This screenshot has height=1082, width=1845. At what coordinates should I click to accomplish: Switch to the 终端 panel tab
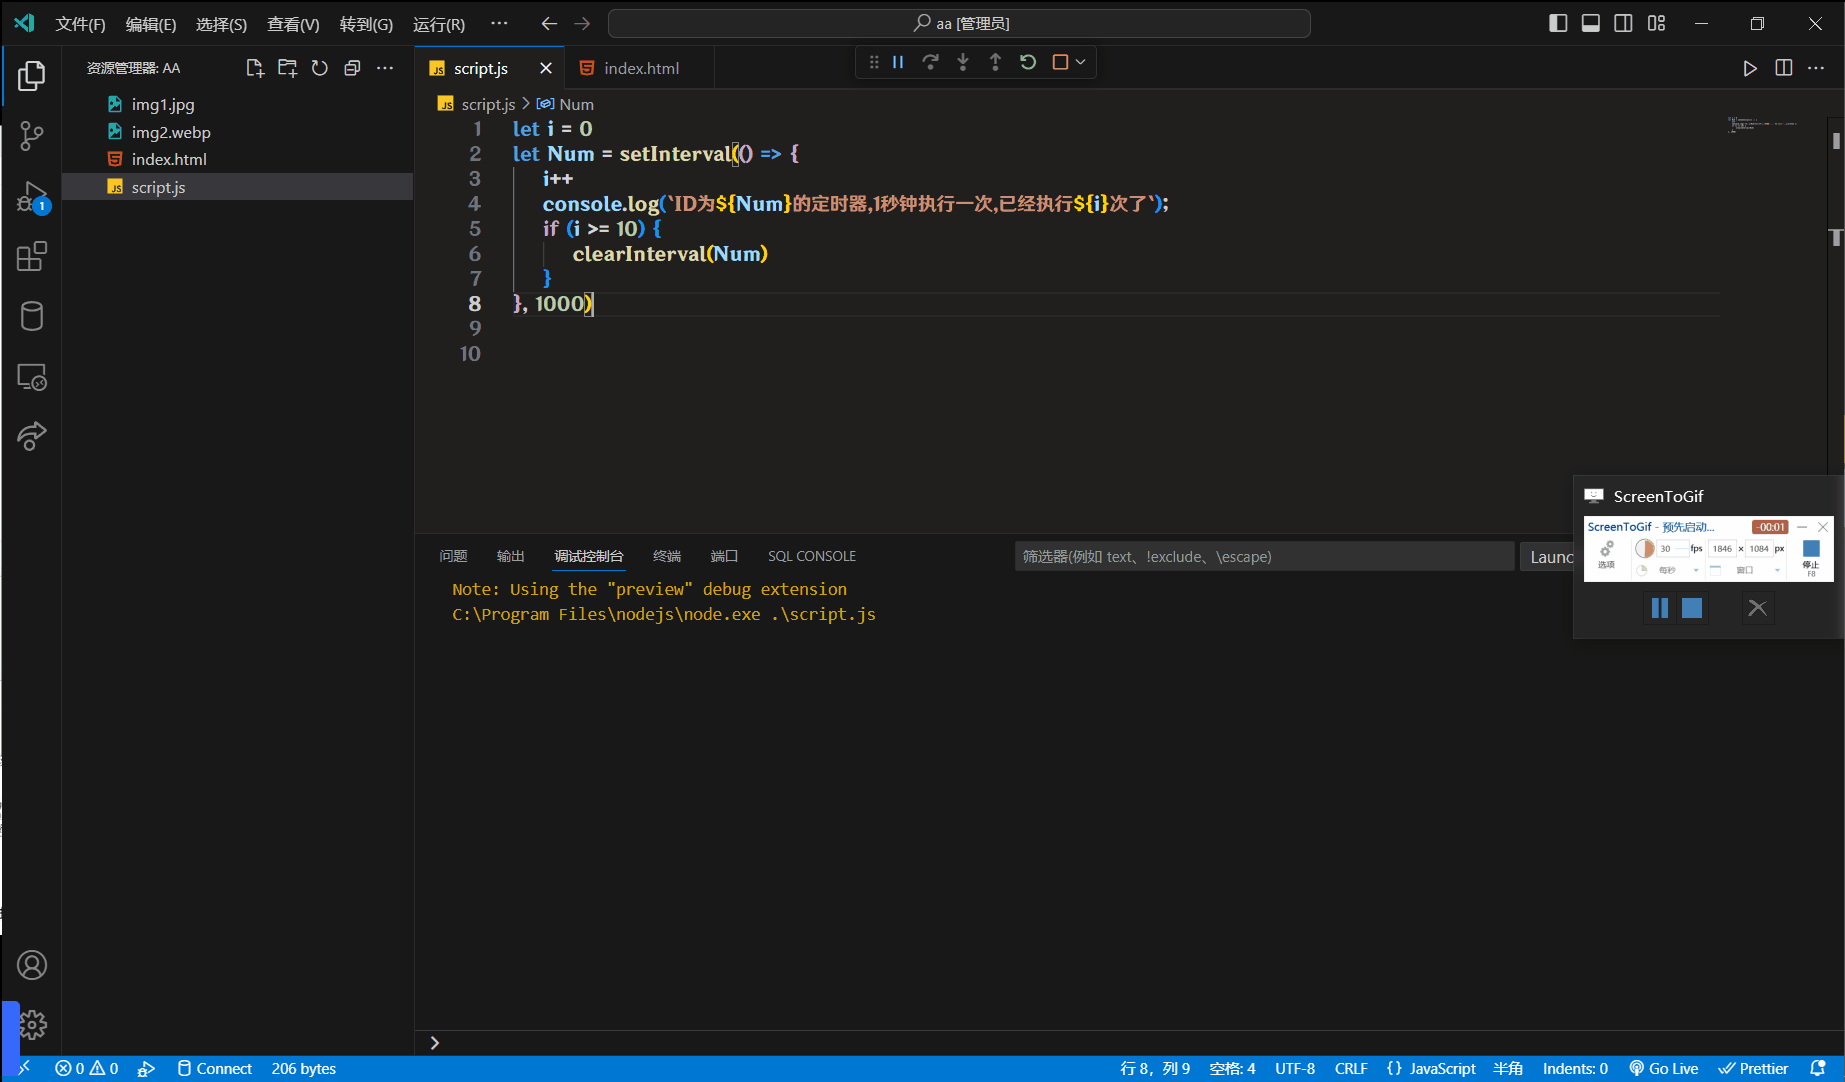click(x=667, y=556)
